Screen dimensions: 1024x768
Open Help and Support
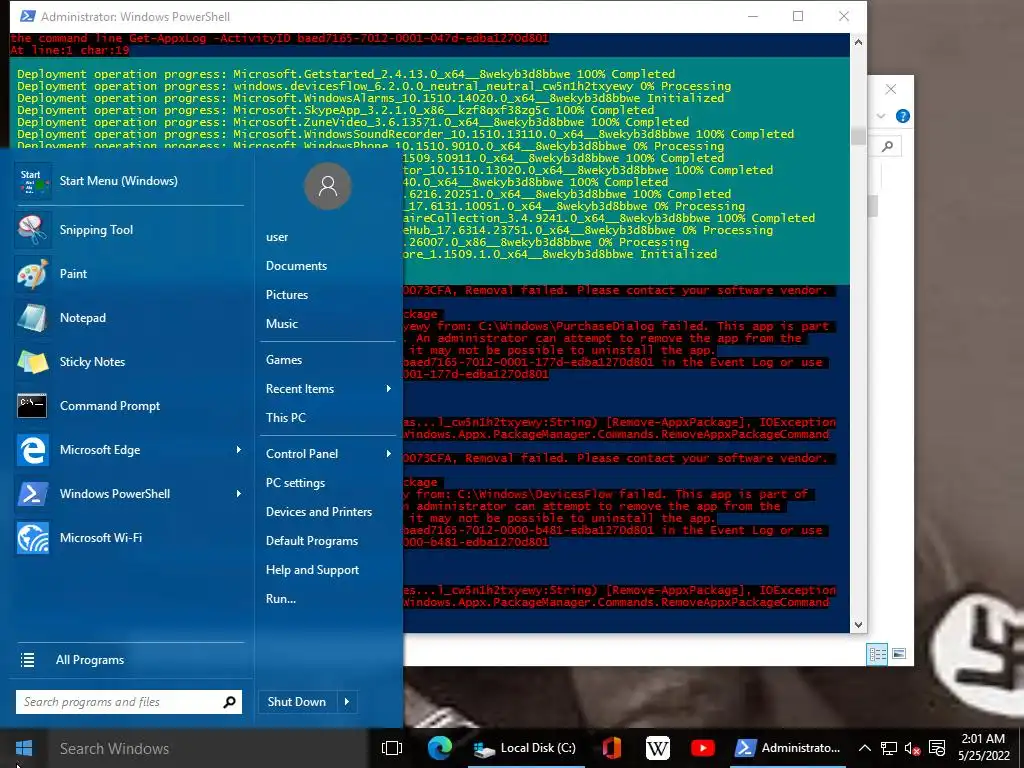pyautogui.click(x=312, y=569)
